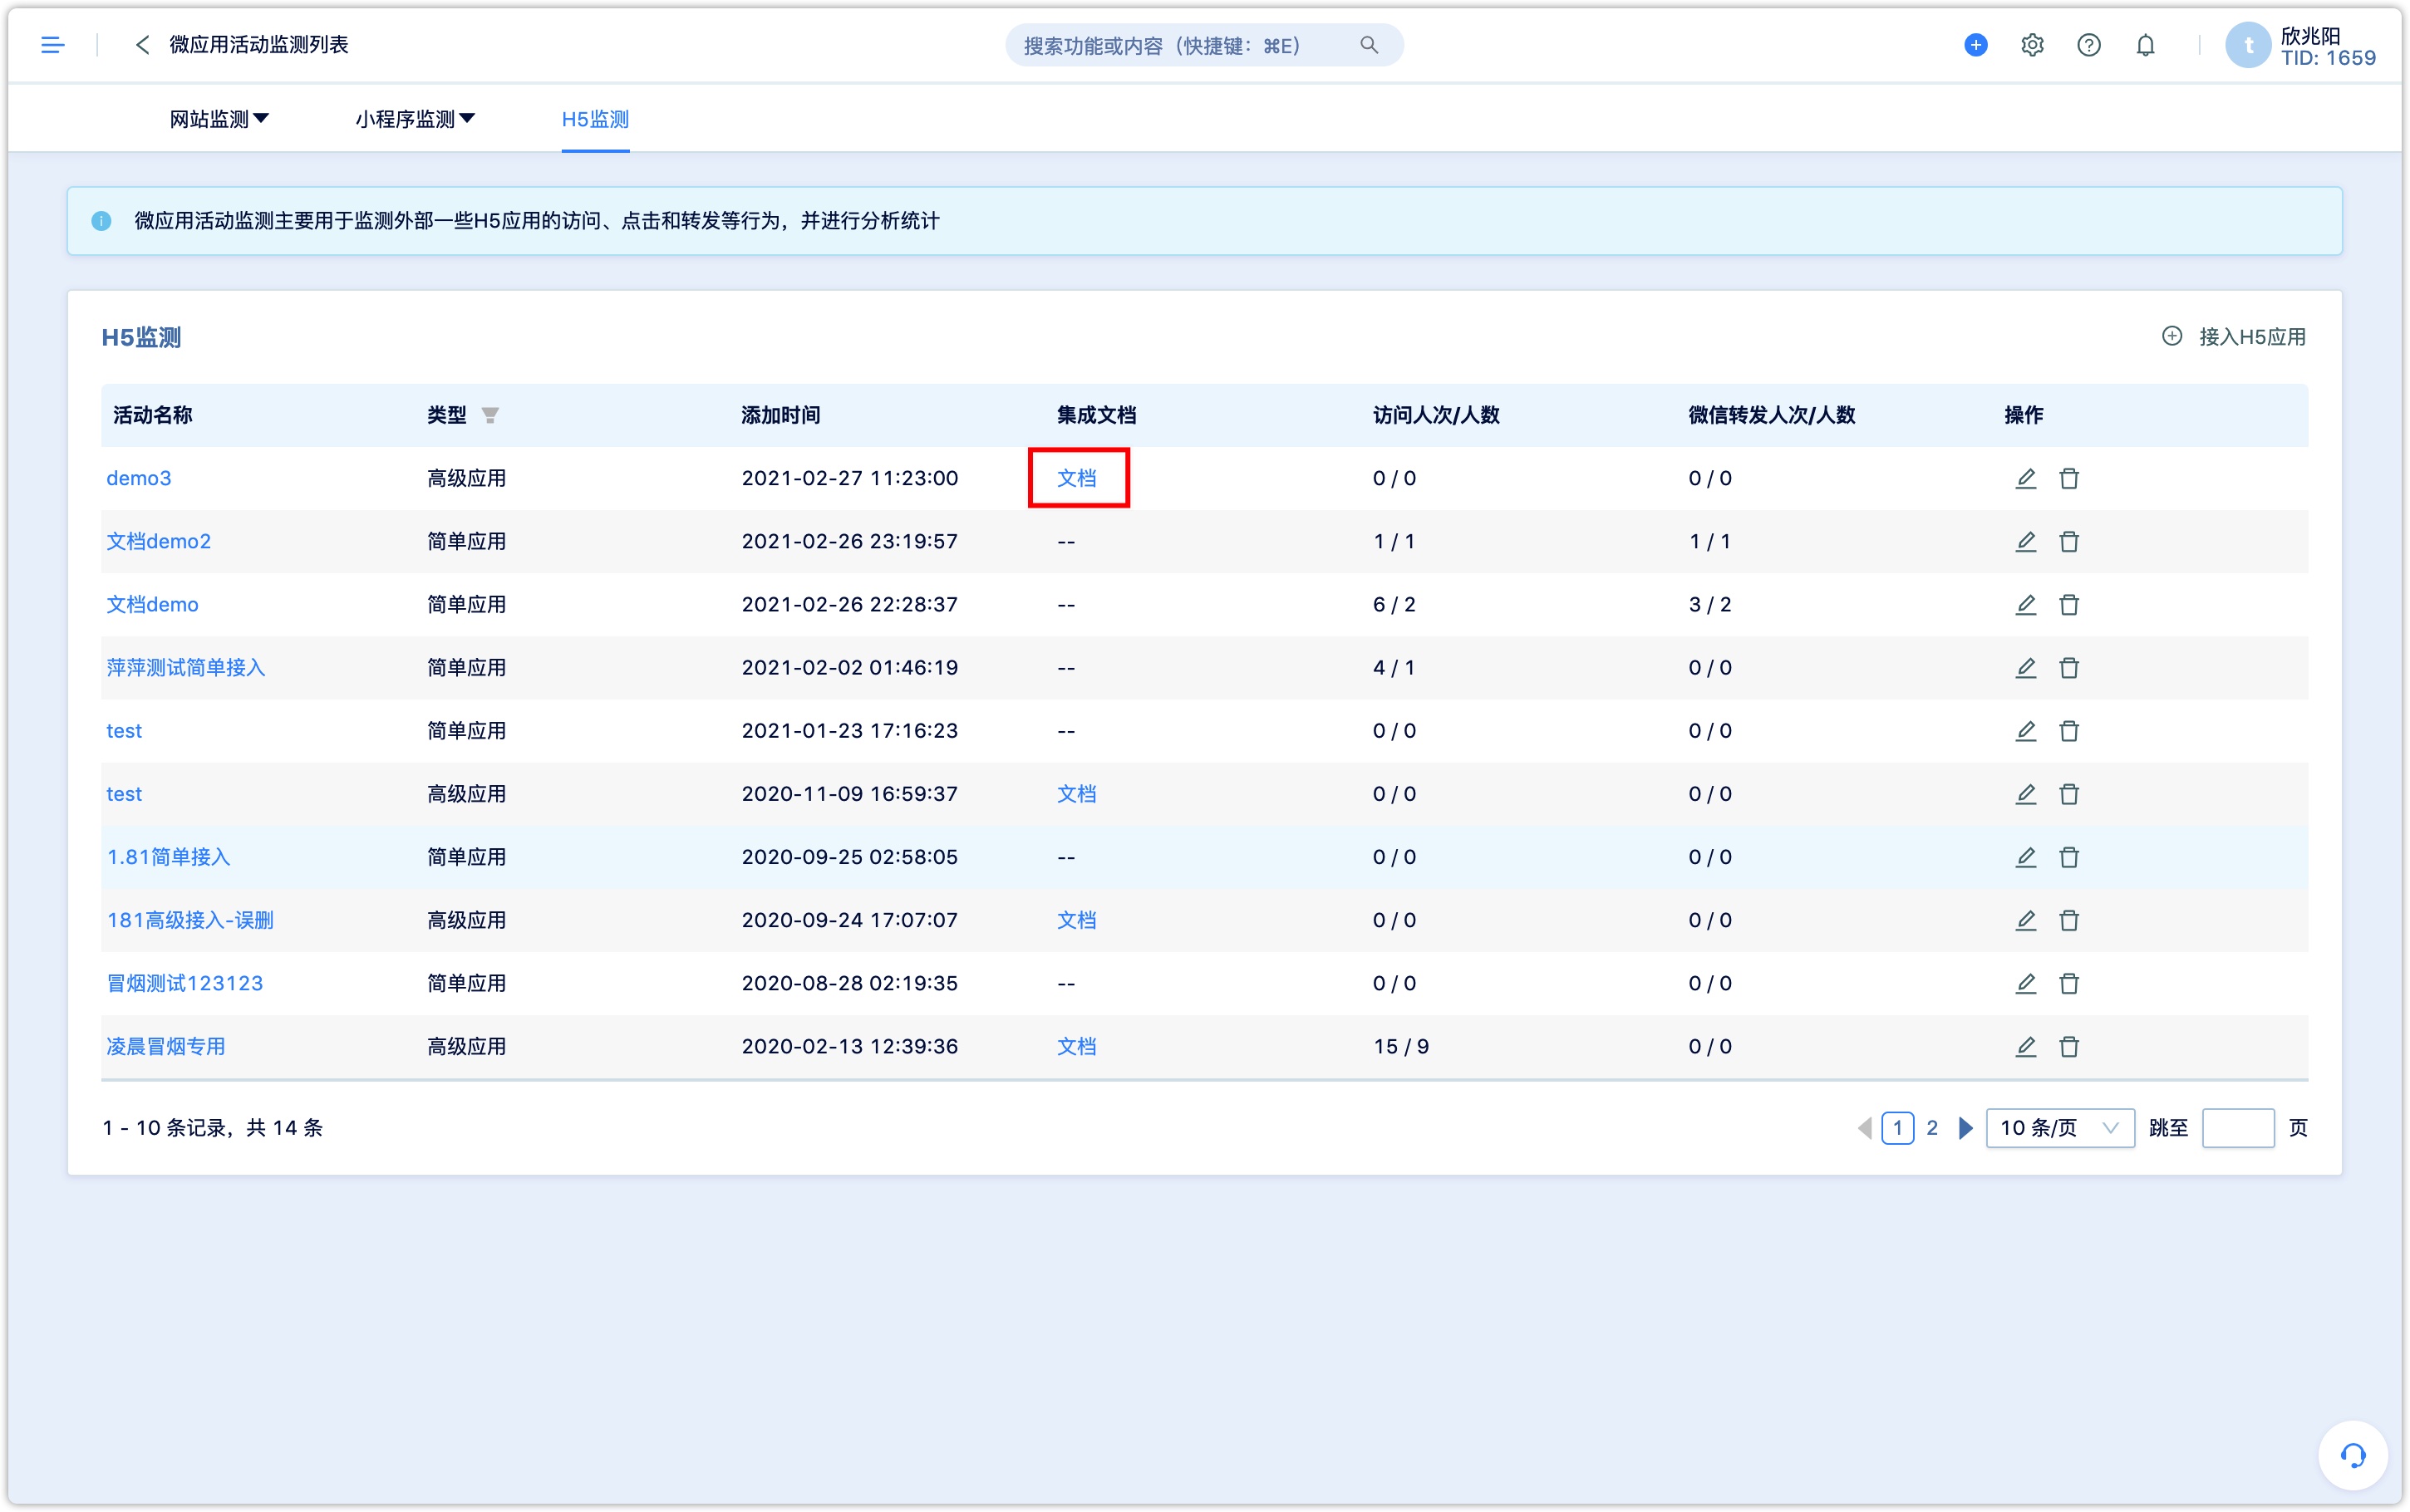Go to the previous page arrow
This screenshot has height=1512, width=2410.
1864,1128
